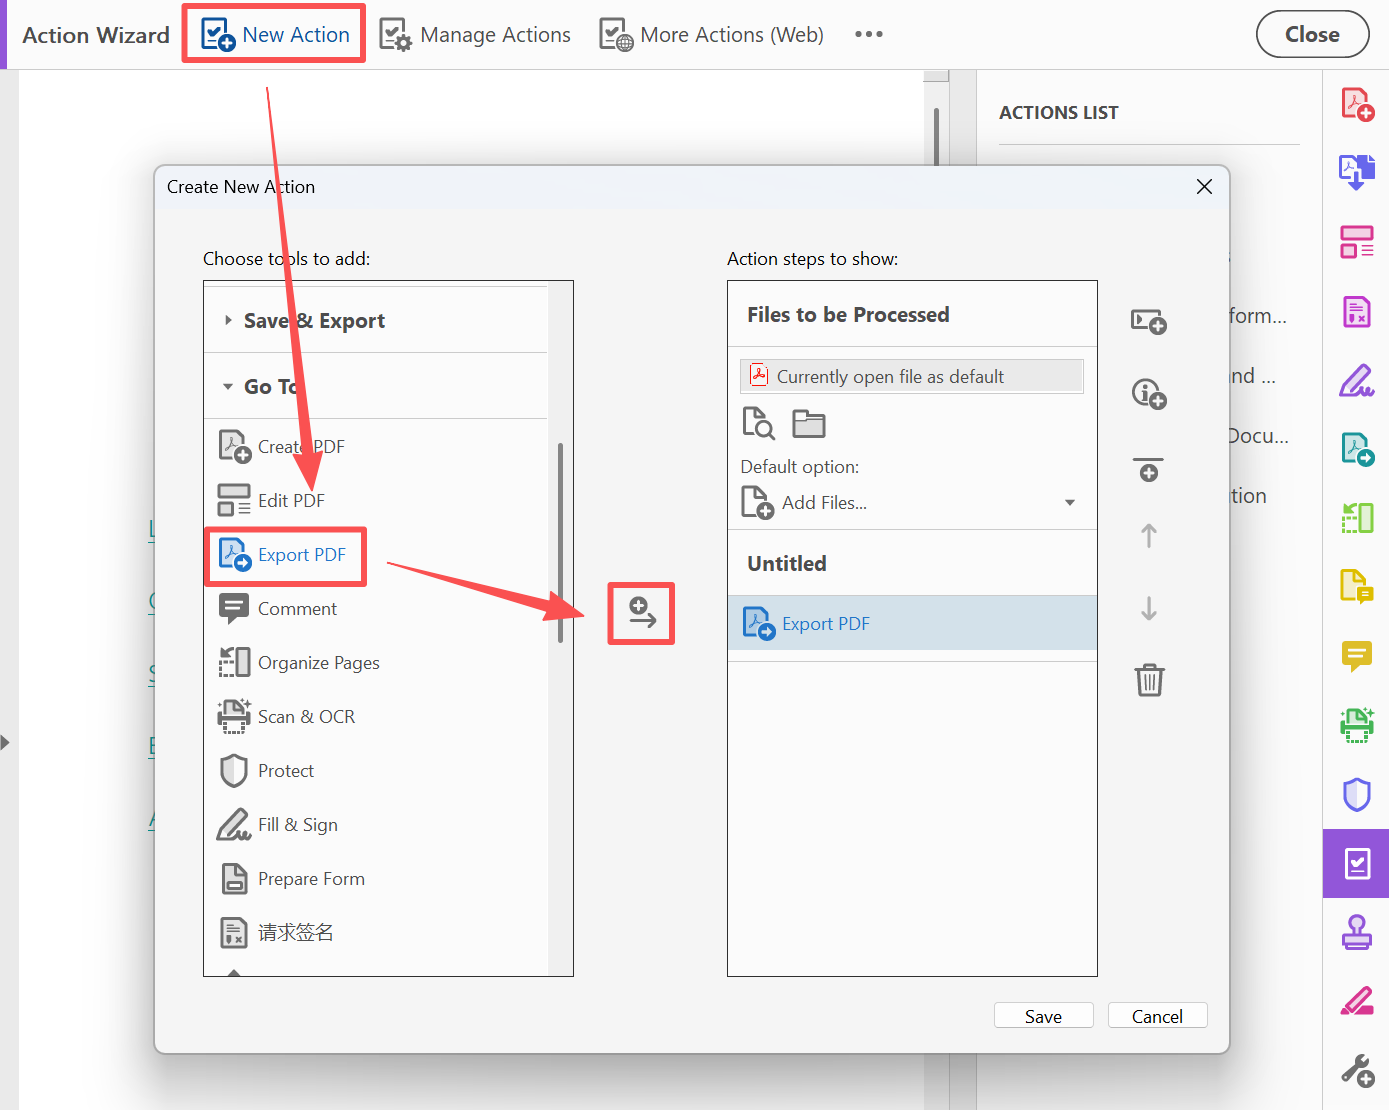The height and width of the screenshot is (1110, 1389).
Task: Open Manage Actions in the toolbar
Action: 475,35
